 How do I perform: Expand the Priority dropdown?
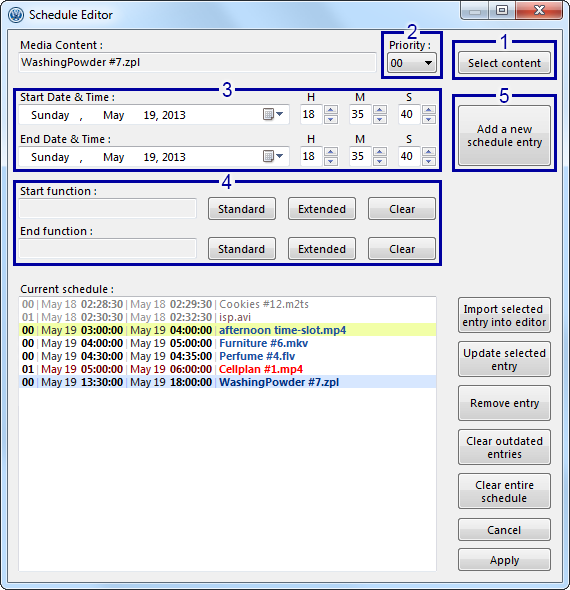pos(412,63)
